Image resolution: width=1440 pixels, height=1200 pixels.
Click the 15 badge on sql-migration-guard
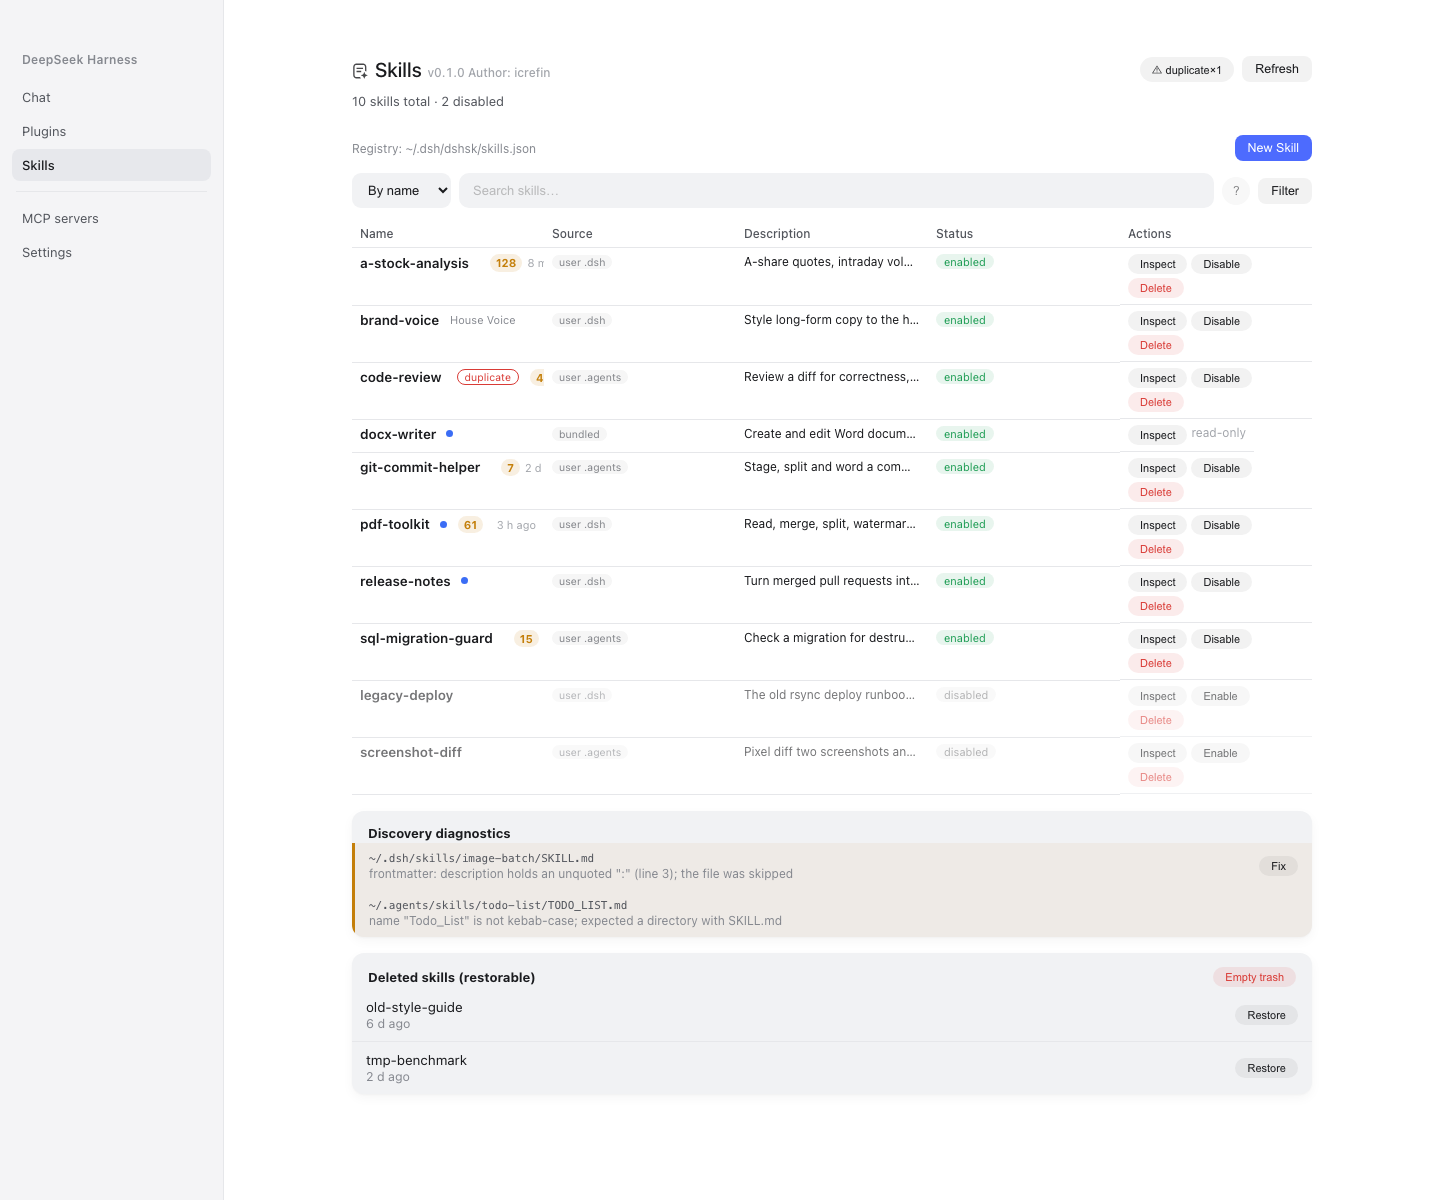point(526,639)
